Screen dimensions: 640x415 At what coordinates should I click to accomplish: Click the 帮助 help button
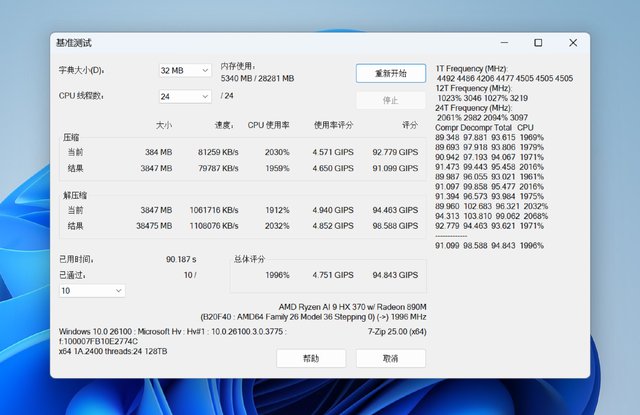point(311,358)
